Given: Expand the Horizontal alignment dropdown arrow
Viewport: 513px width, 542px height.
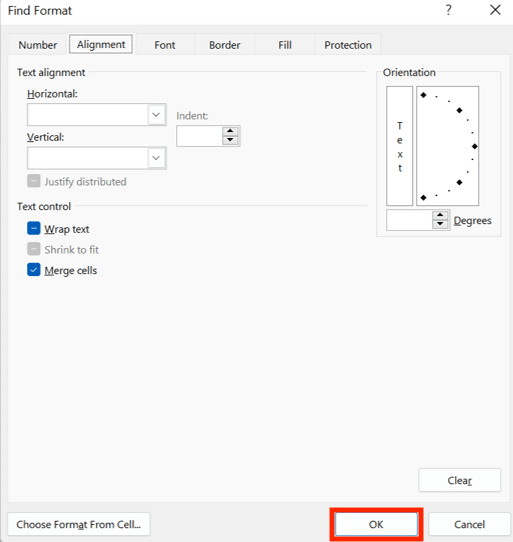Looking at the screenshot, I should tap(156, 114).
